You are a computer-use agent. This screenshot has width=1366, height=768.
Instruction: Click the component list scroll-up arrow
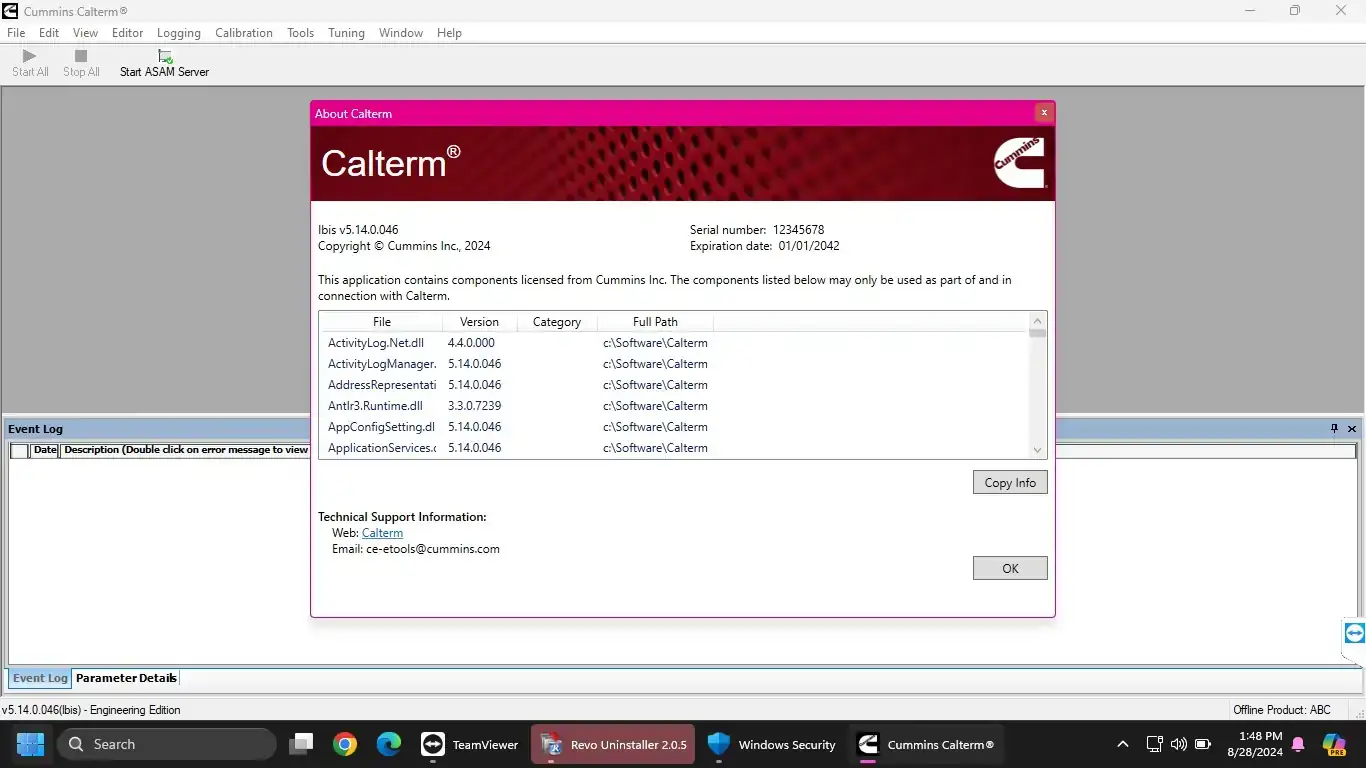pos(1037,321)
